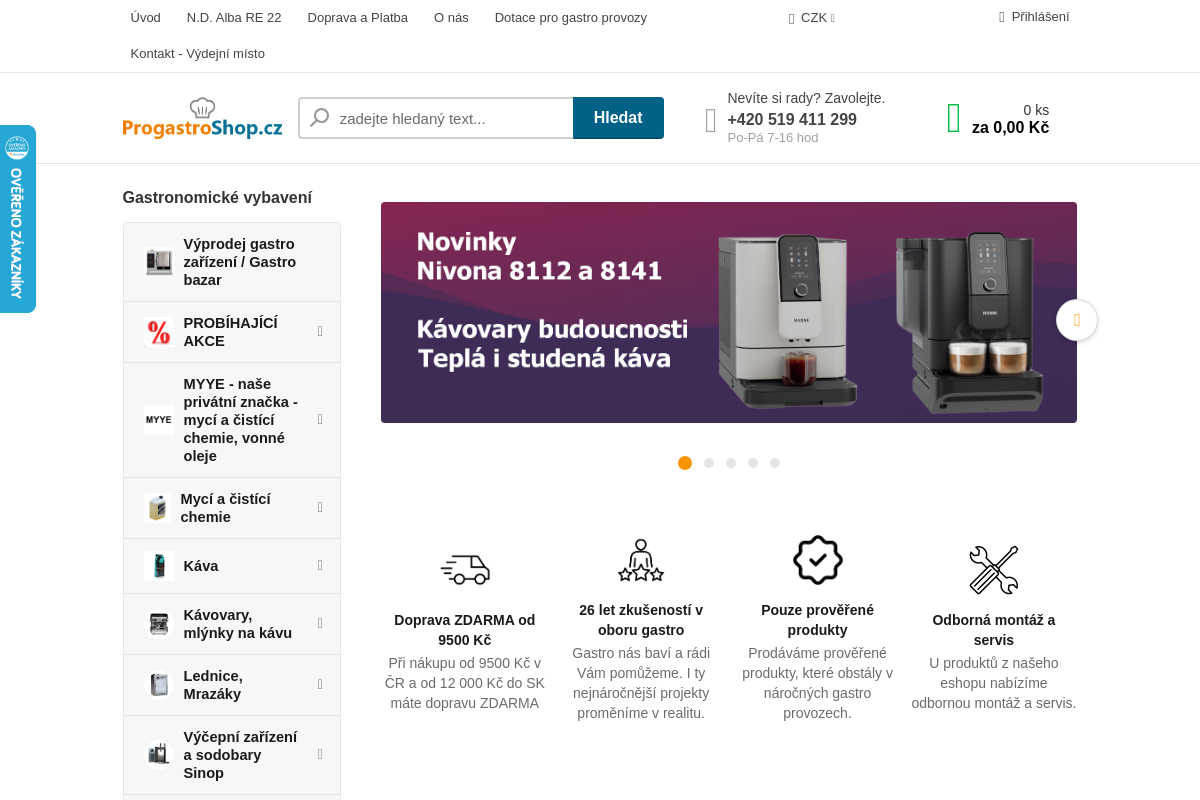Open cart total za 0,00 Kč

click(1010, 128)
